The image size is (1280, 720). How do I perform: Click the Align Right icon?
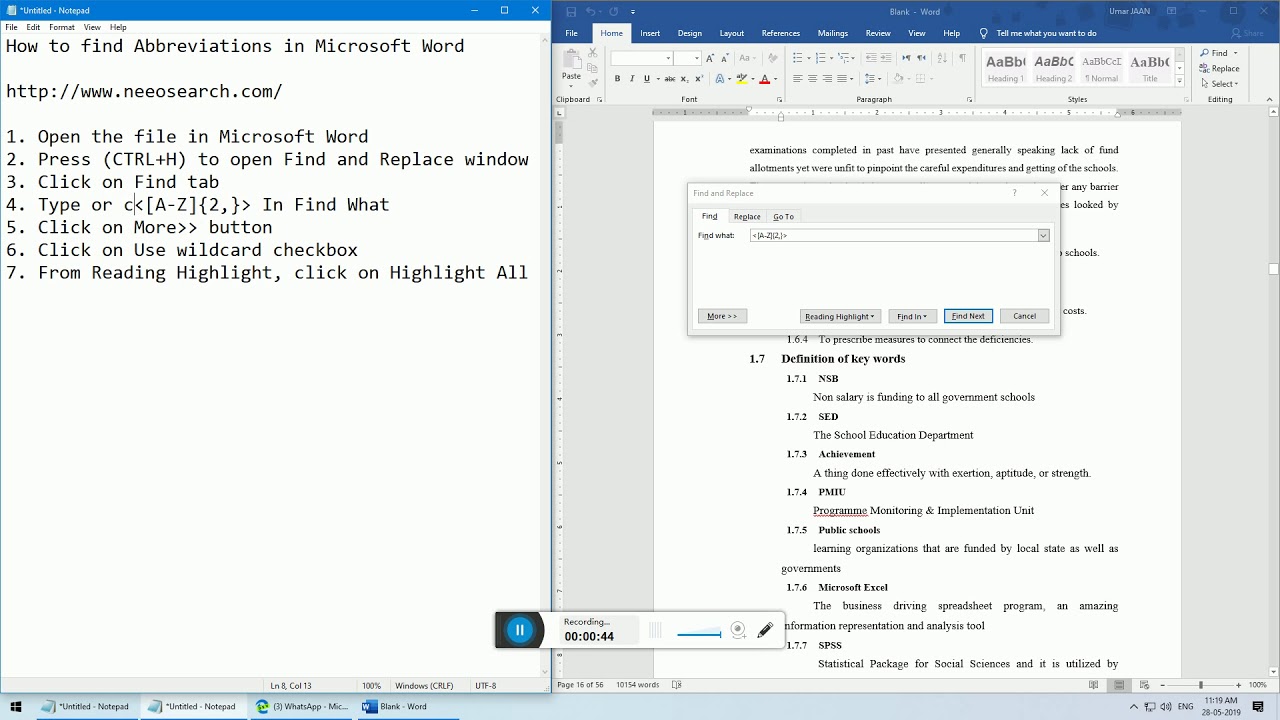[827, 78]
